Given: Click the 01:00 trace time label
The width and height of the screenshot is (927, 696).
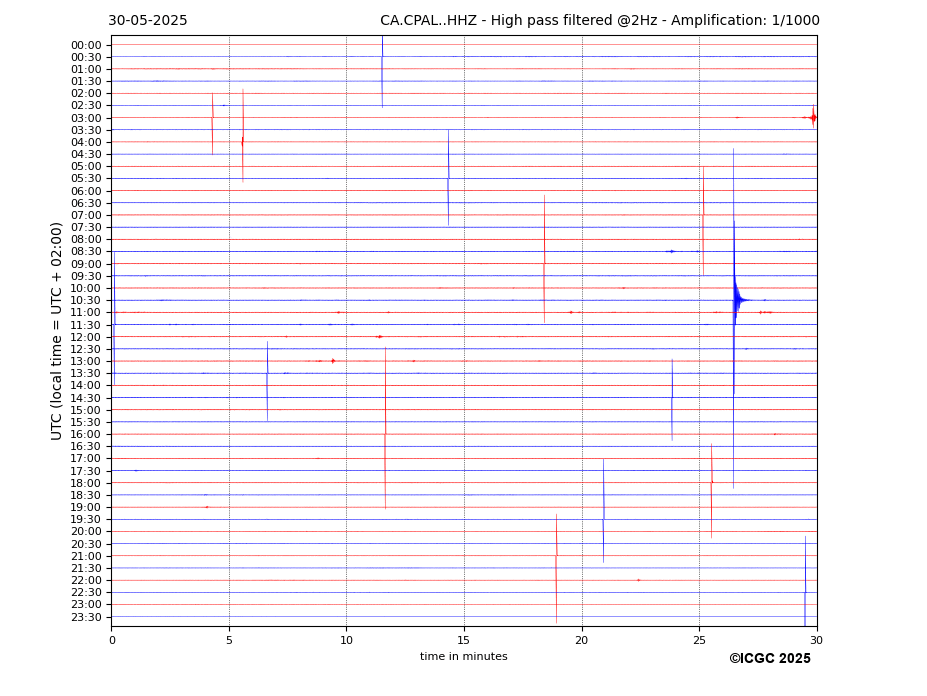Looking at the screenshot, I should (x=86, y=70).
